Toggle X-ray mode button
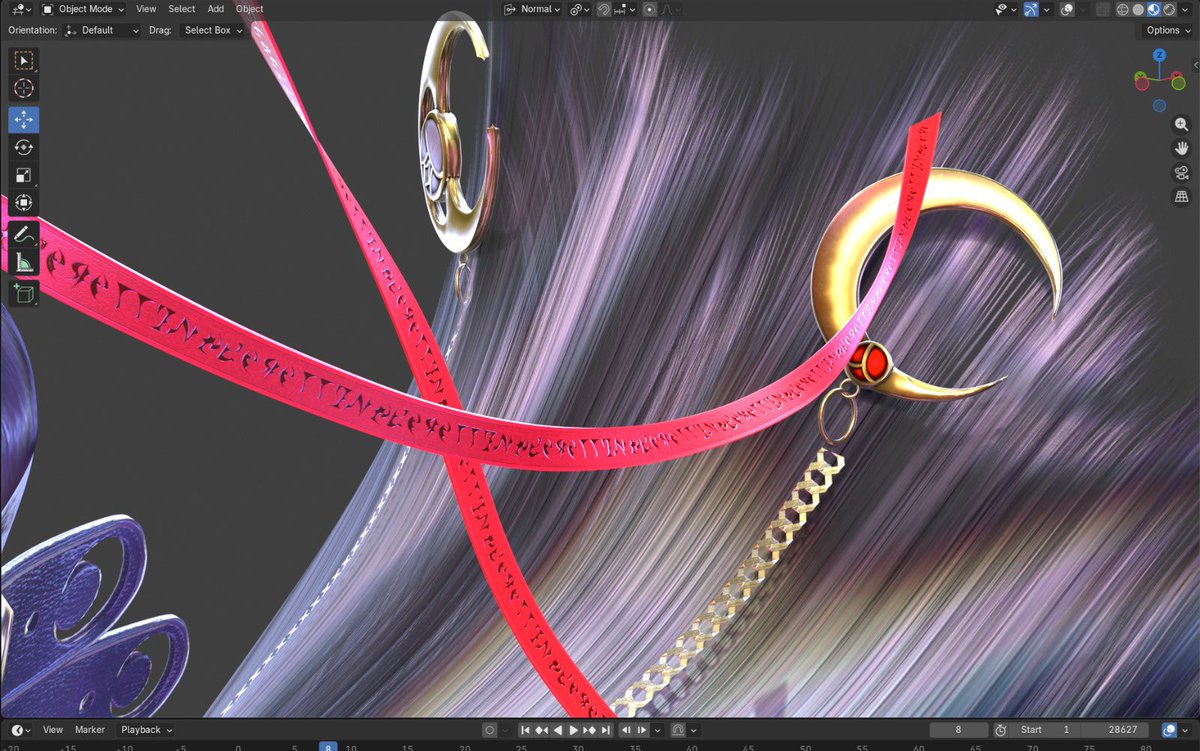 [1103, 9]
